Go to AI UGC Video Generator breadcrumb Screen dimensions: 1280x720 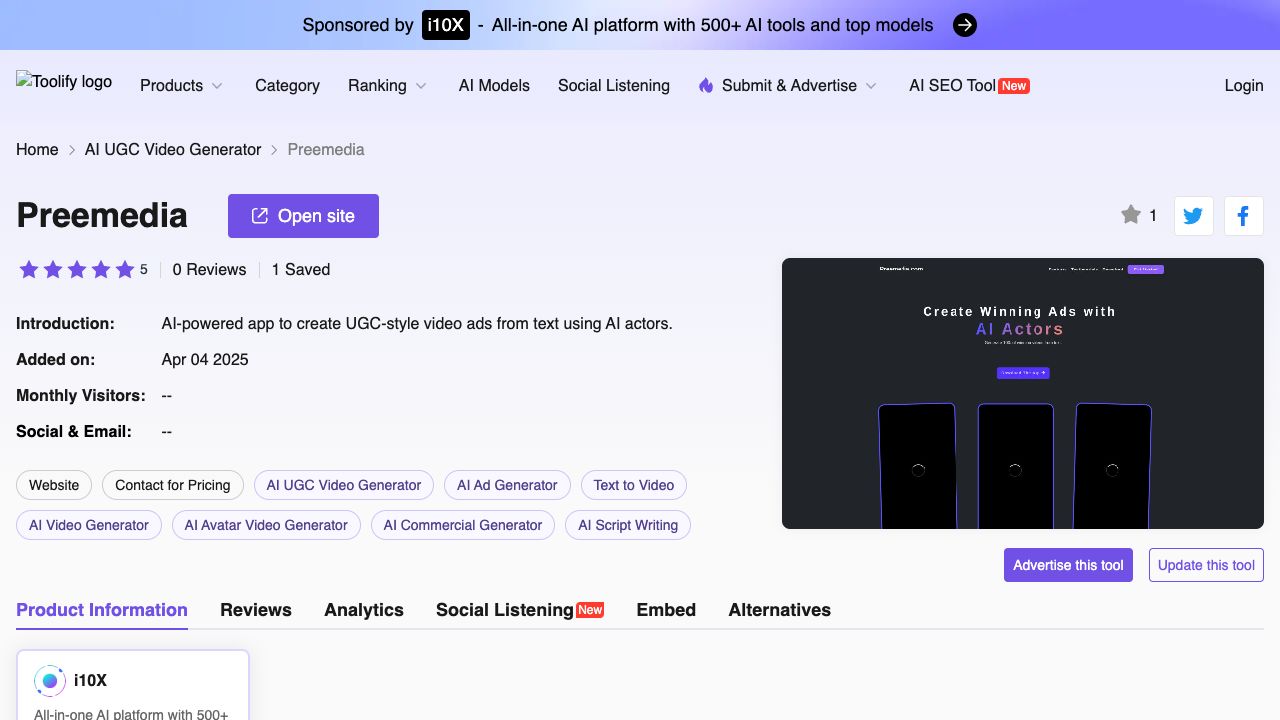(x=173, y=150)
